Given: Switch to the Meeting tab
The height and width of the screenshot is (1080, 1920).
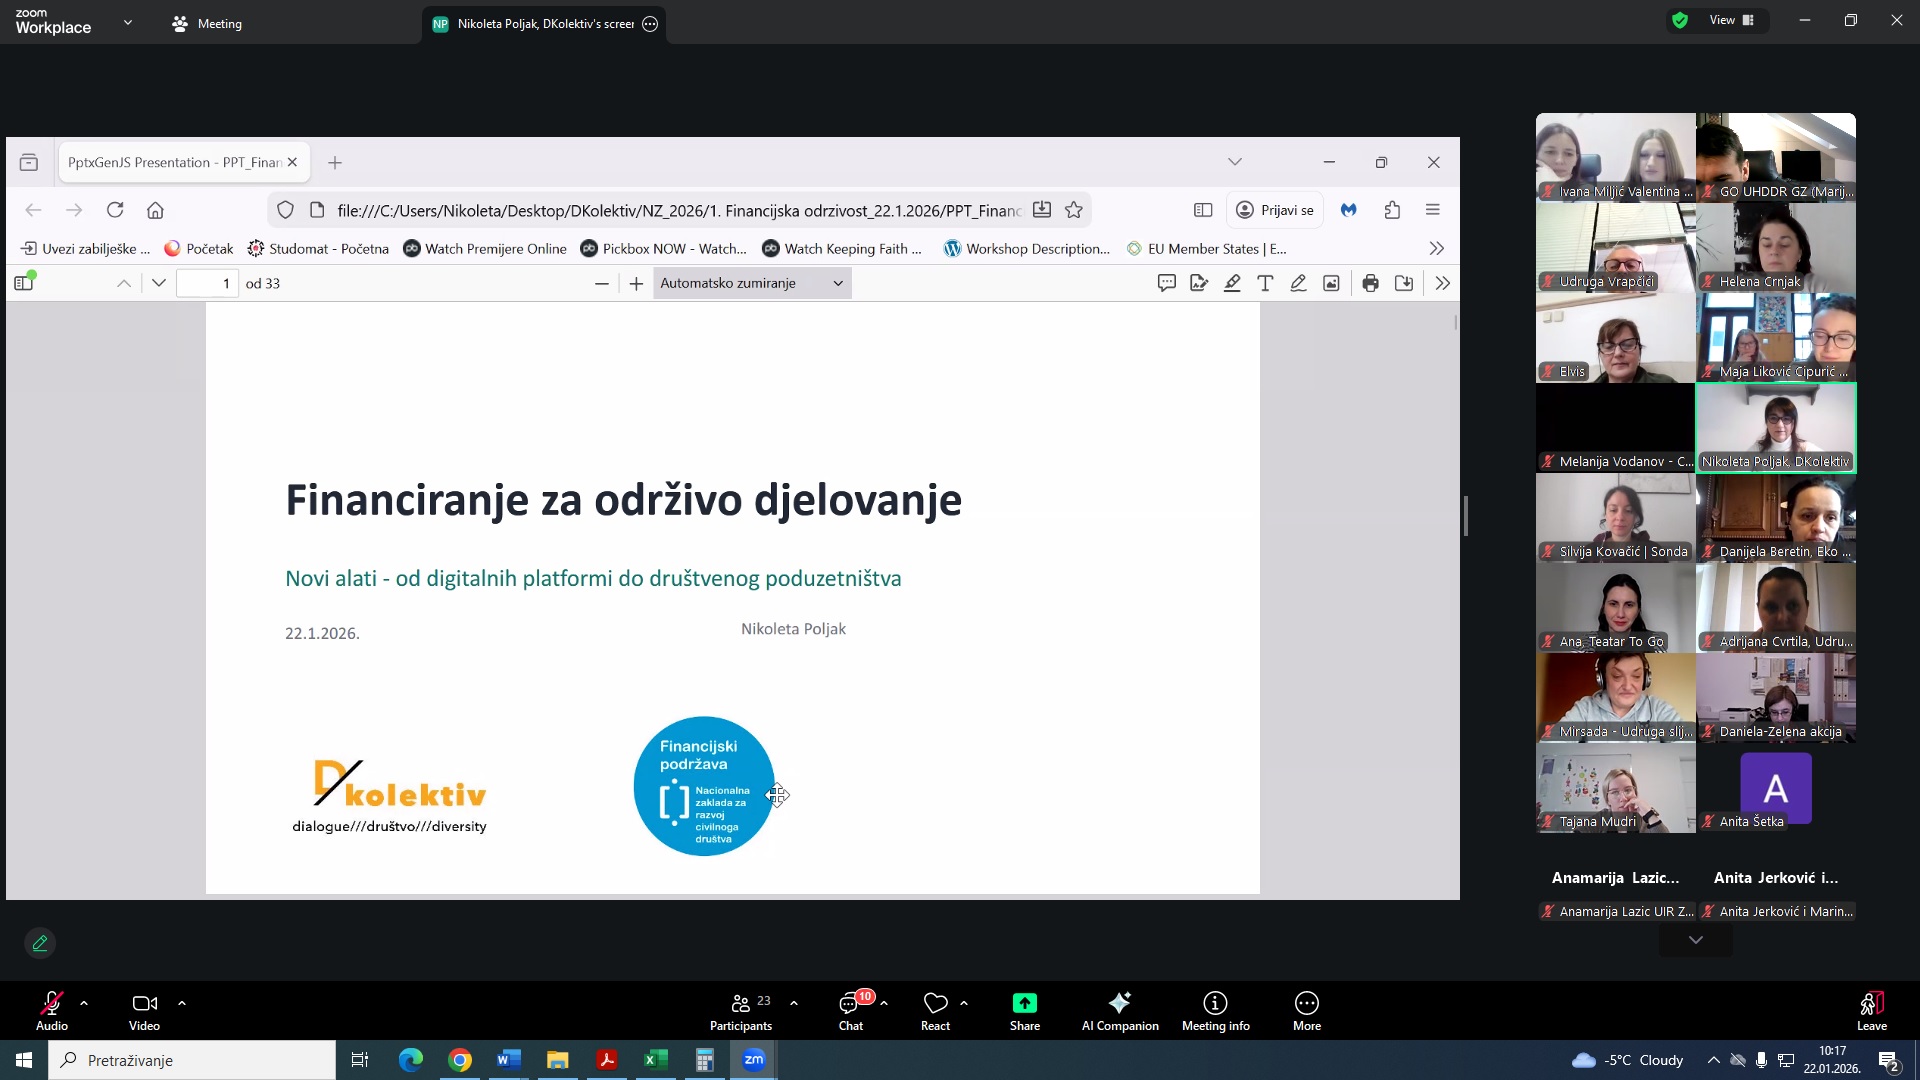Looking at the screenshot, I should (207, 23).
